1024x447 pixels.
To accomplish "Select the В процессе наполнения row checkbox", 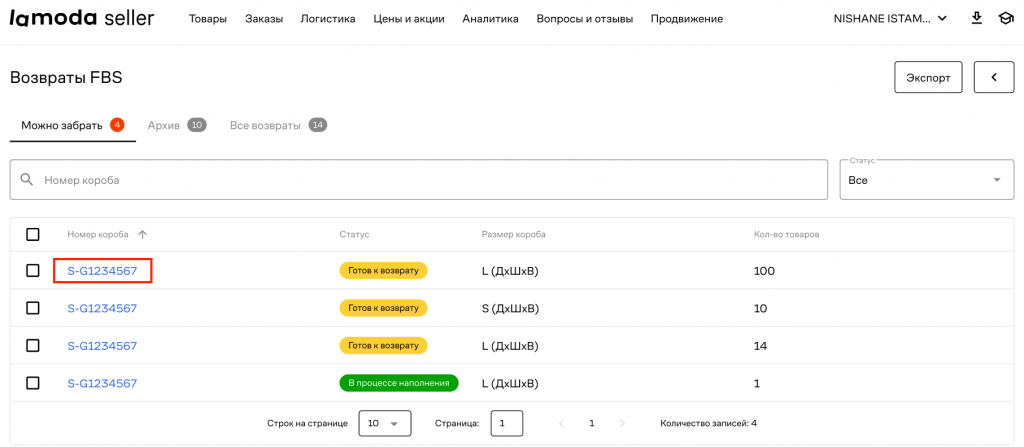I will 33,383.
